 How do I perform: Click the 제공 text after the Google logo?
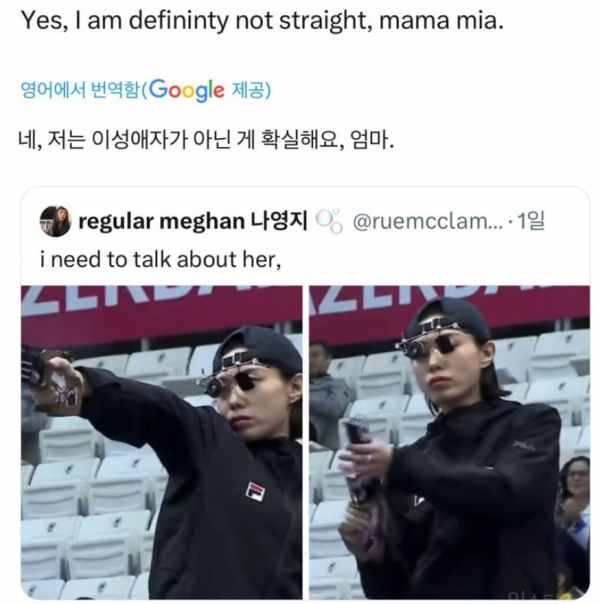[x=247, y=91]
